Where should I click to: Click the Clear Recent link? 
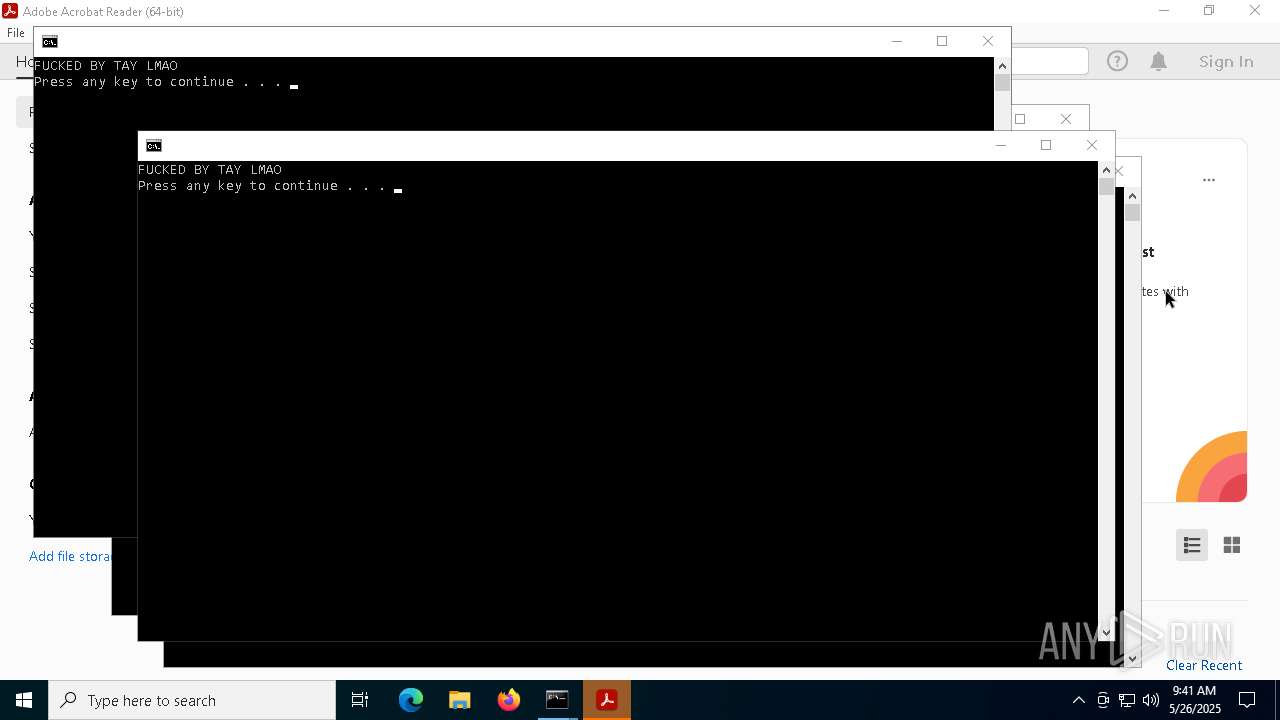[x=1204, y=665]
